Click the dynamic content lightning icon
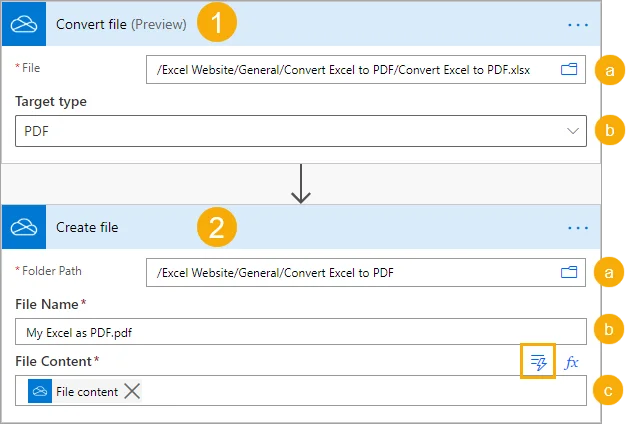 (538, 362)
